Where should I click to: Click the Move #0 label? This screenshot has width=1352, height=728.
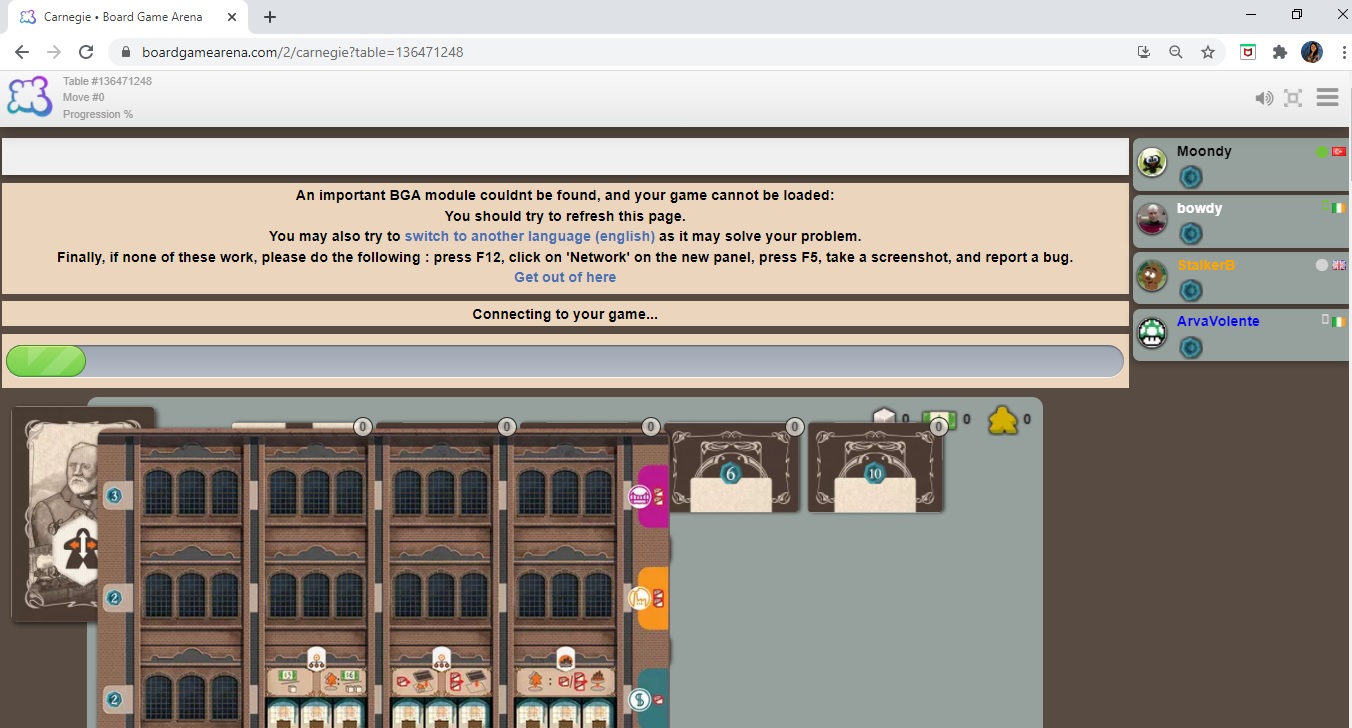point(83,97)
